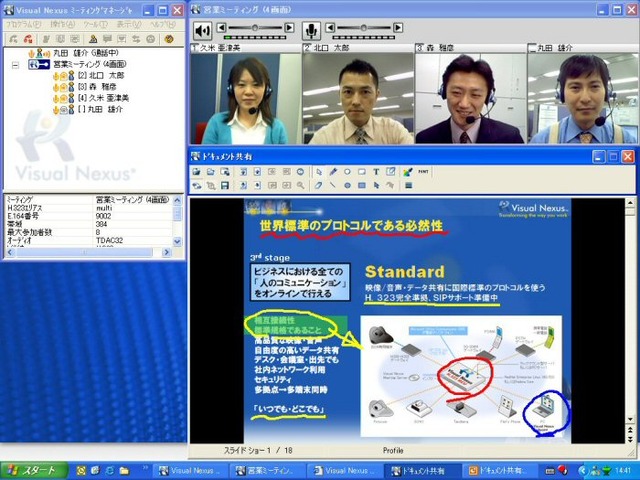Open the color paintbrush palette icon
The width and height of the screenshot is (640, 480).
point(407,172)
